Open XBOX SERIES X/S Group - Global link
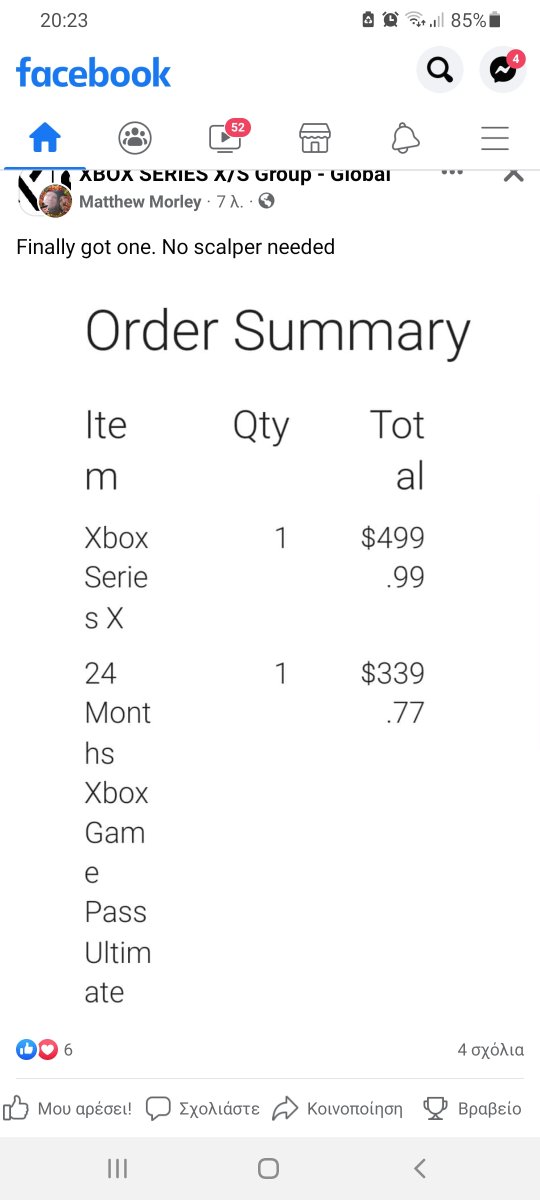Viewport: 540px width, 1200px height. click(x=235, y=176)
